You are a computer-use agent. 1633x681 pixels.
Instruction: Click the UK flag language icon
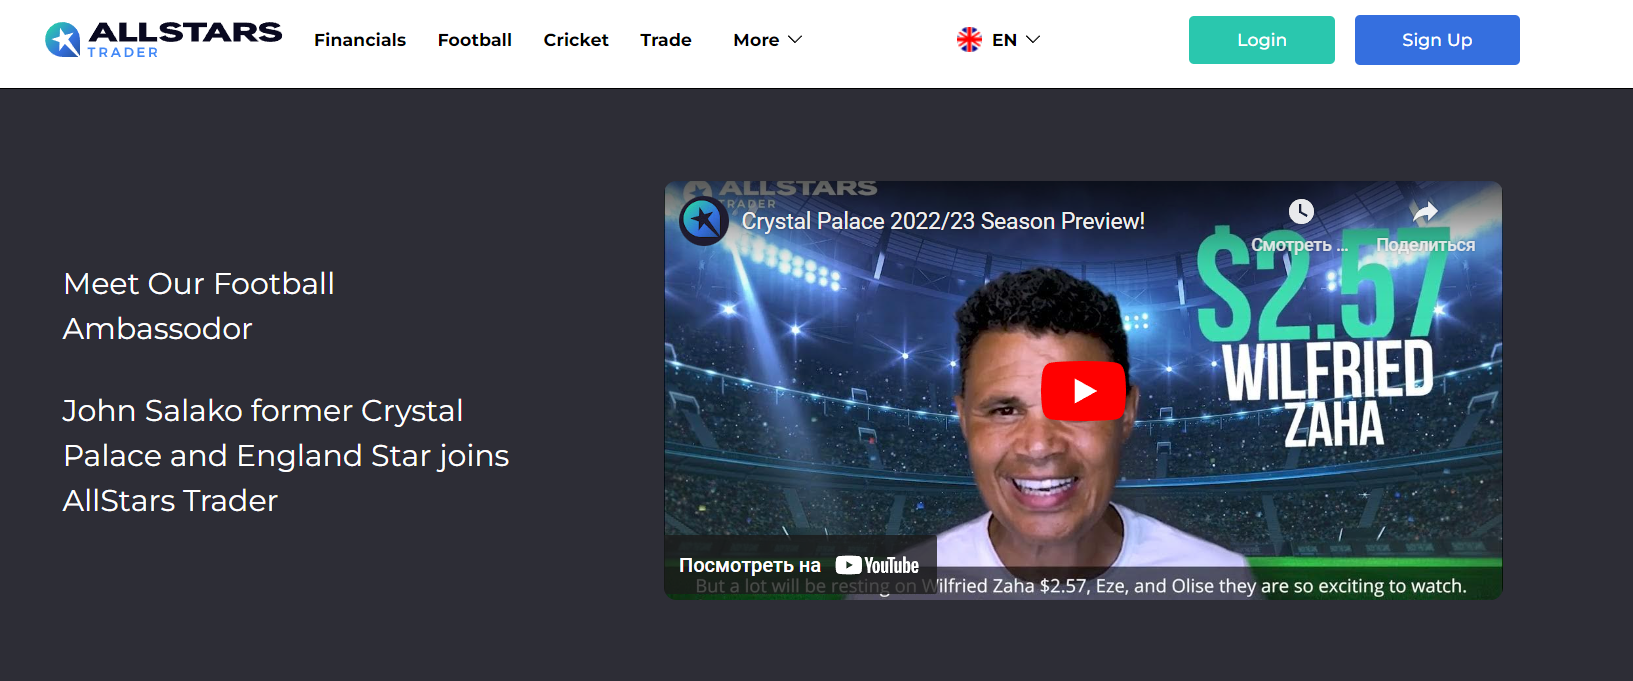pyautogui.click(x=969, y=40)
